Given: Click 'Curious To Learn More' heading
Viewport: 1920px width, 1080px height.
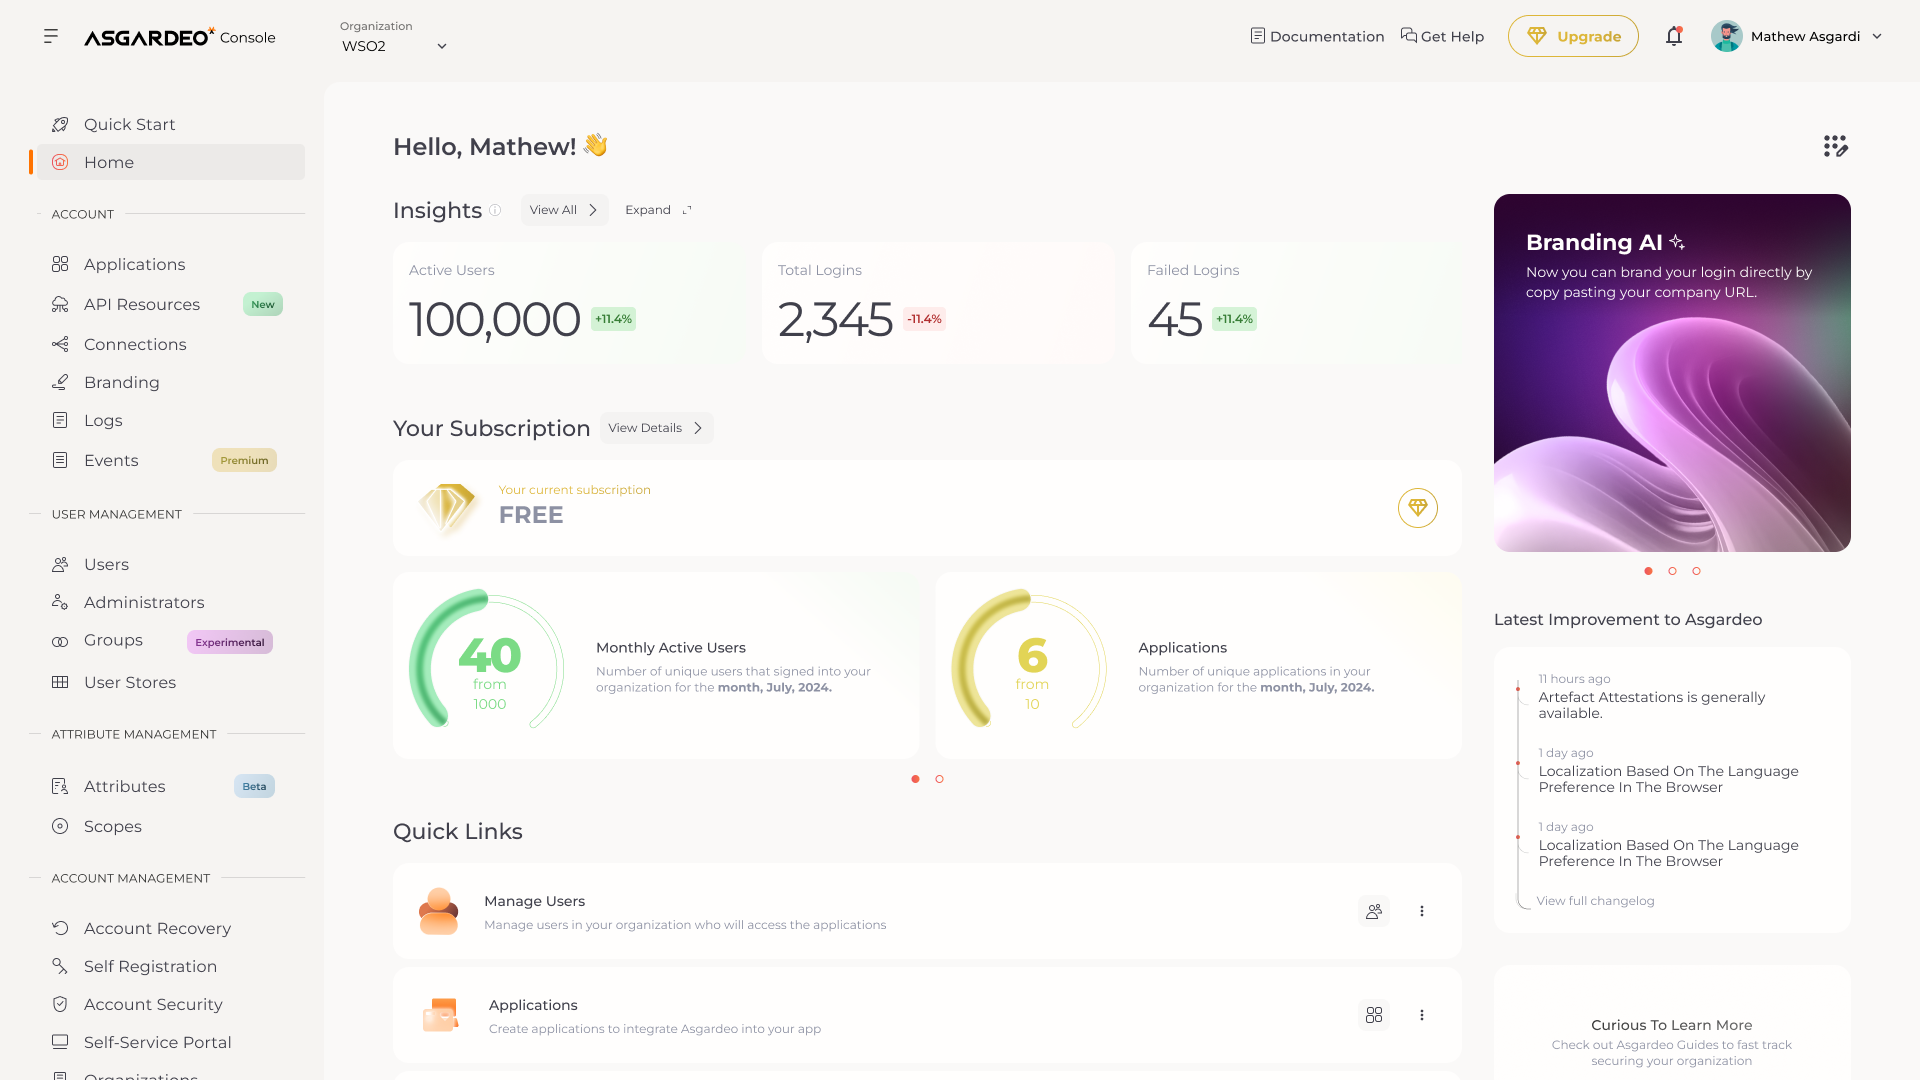Looking at the screenshot, I should 1671,1026.
